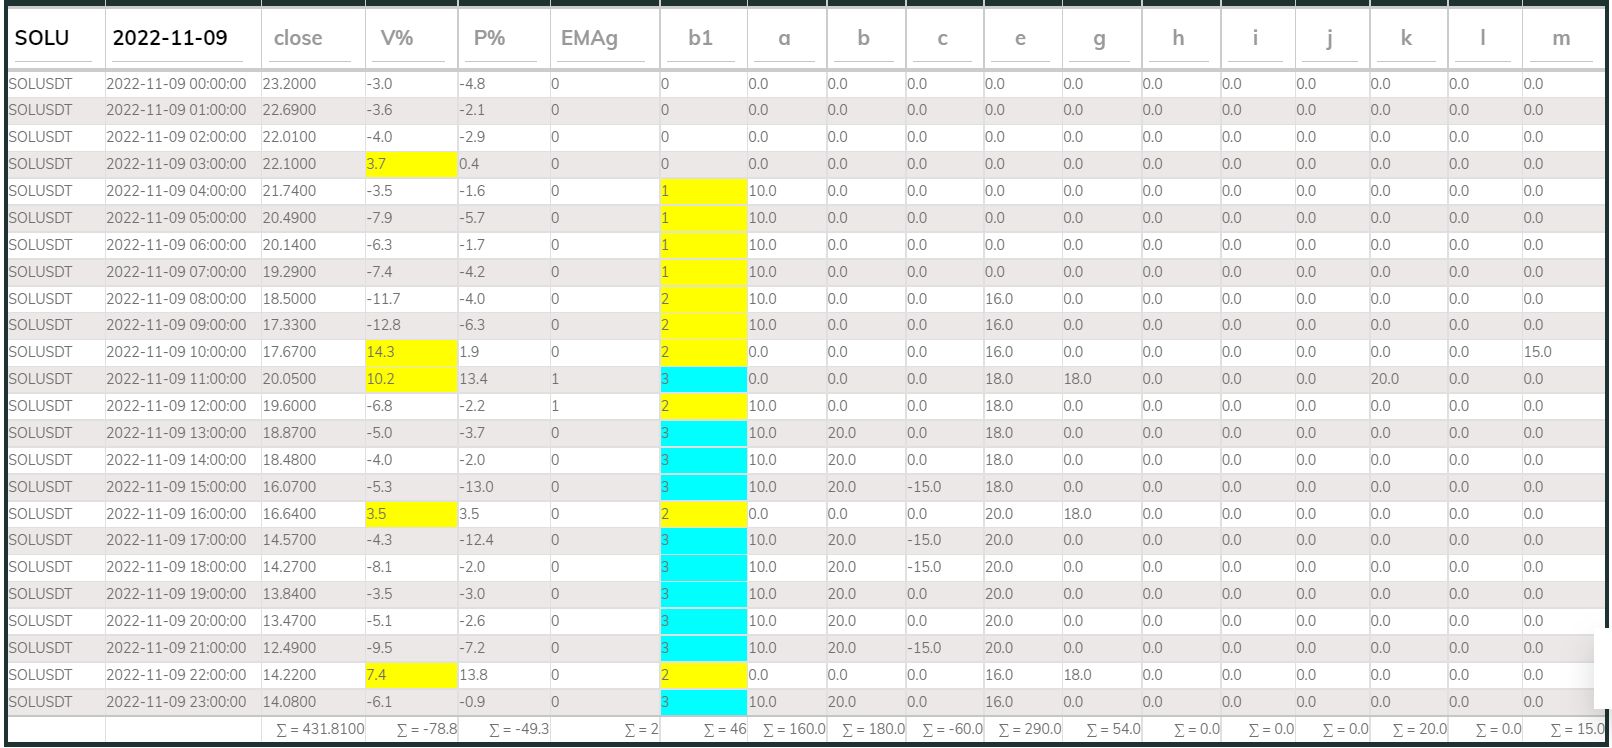Select the P% column filter header
The width and height of the screenshot is (1612, 748).
click(503, 39)
